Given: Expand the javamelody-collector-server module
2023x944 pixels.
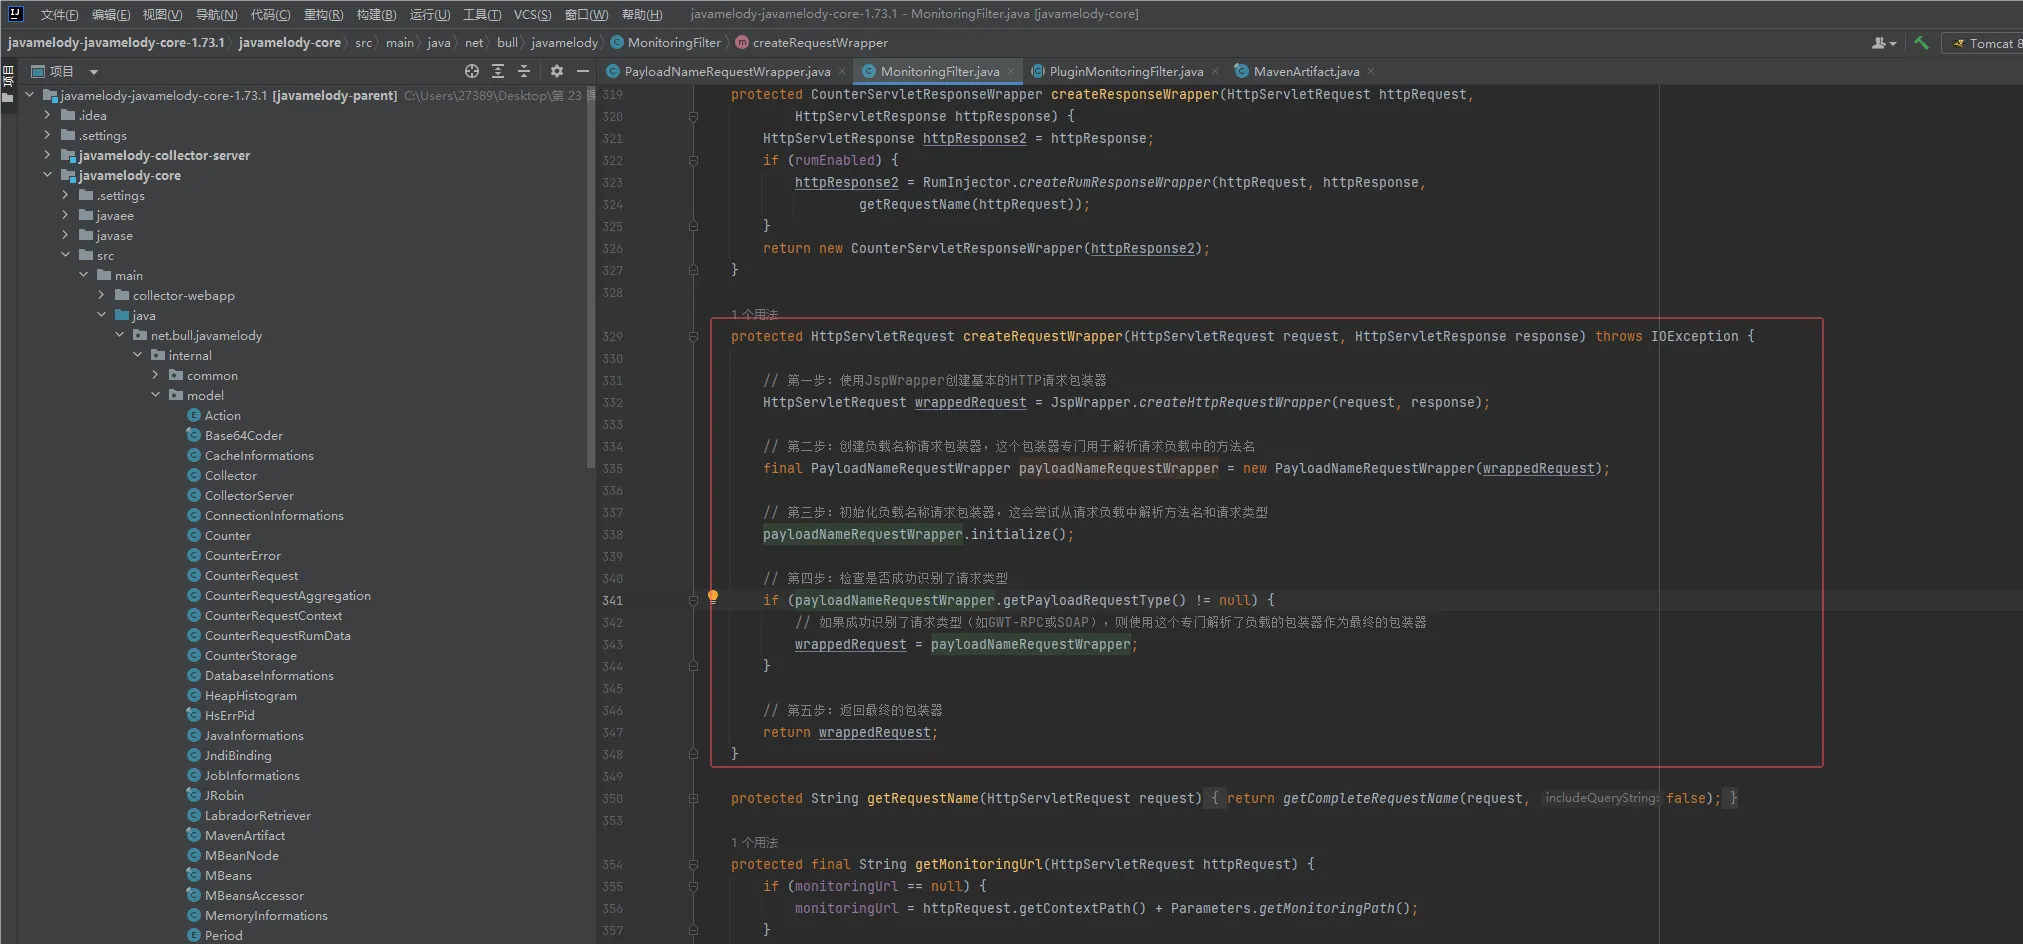Looking at the screenshot, I should [x=47, y=155].
